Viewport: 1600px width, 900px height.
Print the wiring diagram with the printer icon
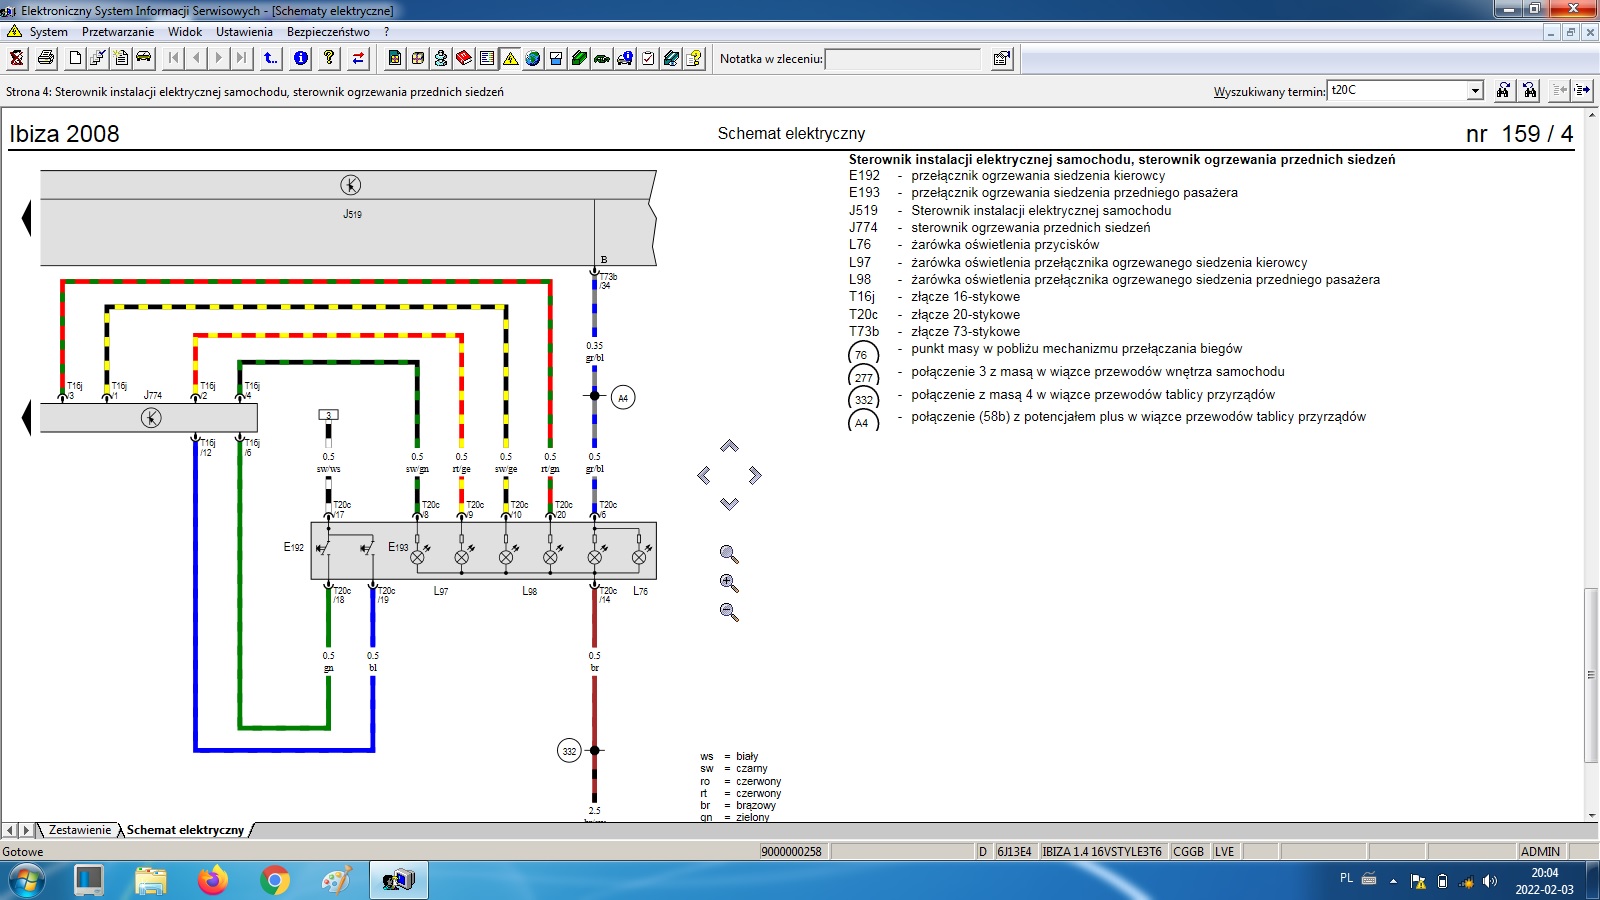pyautogui.click(x=45, y=58)
